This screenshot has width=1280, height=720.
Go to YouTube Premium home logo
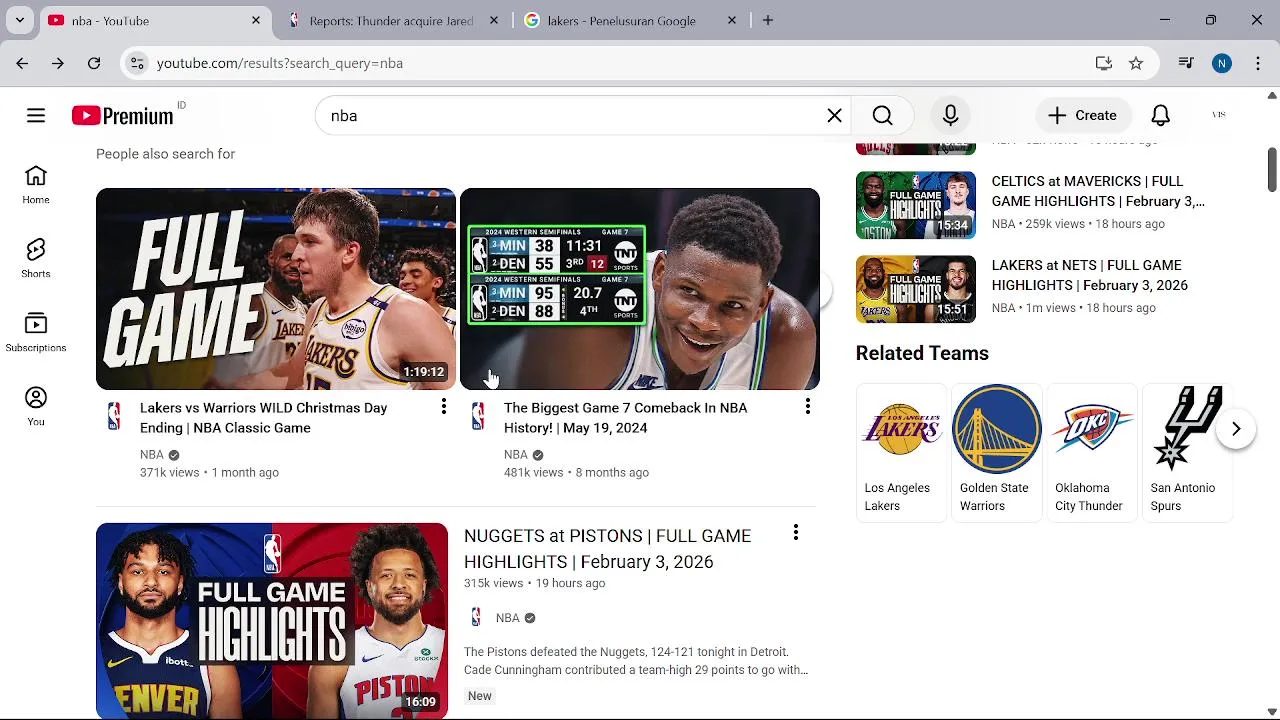pyautogui.click(x=123, y=116)
